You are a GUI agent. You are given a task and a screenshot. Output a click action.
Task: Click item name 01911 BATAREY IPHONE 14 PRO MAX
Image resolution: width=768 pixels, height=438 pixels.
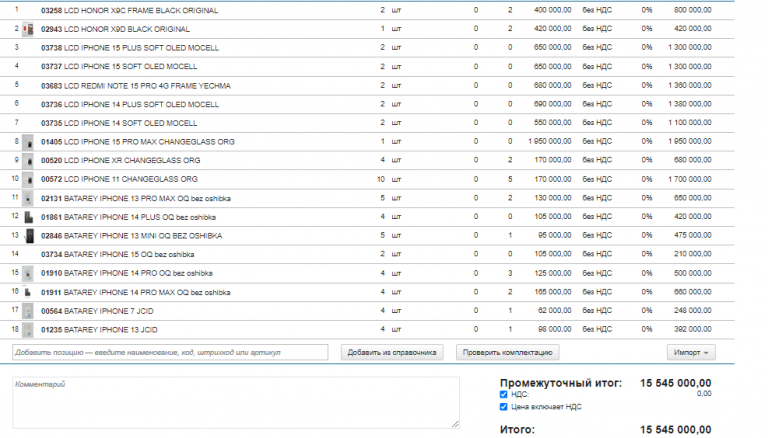(136, 292)
